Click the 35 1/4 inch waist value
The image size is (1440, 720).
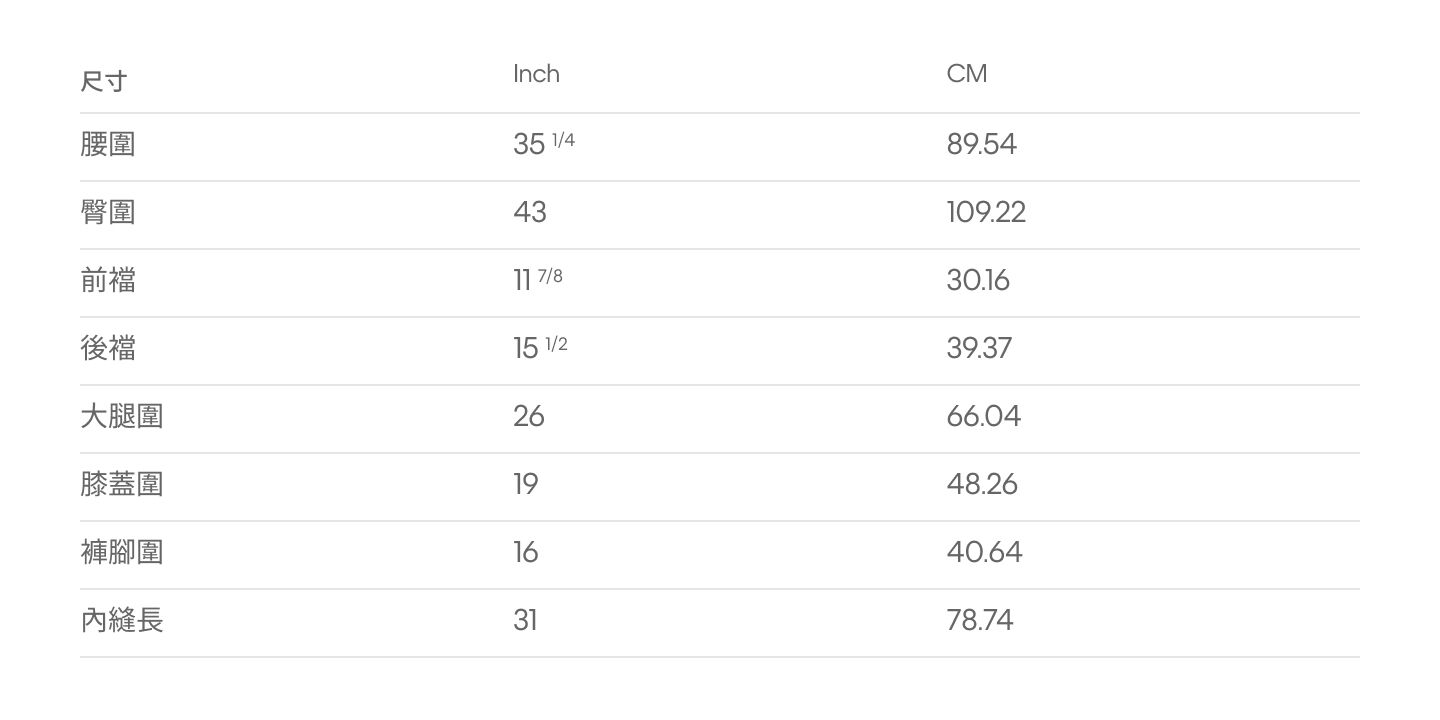(x=544, y=143)
